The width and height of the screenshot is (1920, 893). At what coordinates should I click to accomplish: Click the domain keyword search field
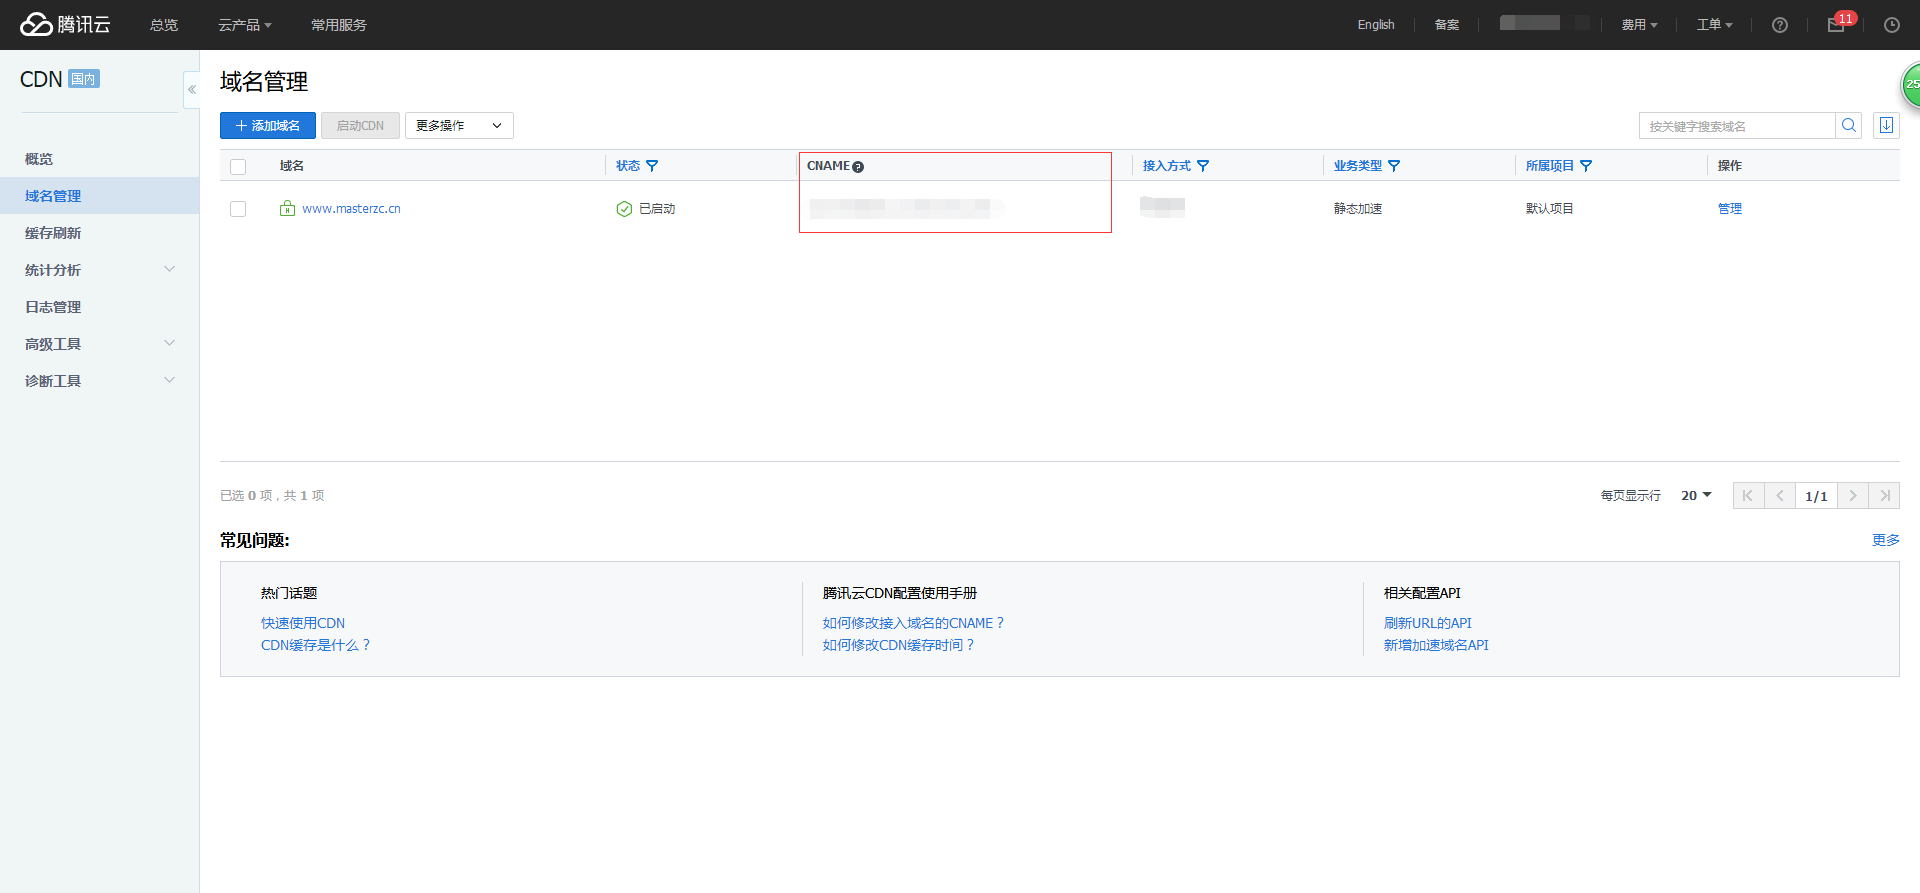[1736, 126]
